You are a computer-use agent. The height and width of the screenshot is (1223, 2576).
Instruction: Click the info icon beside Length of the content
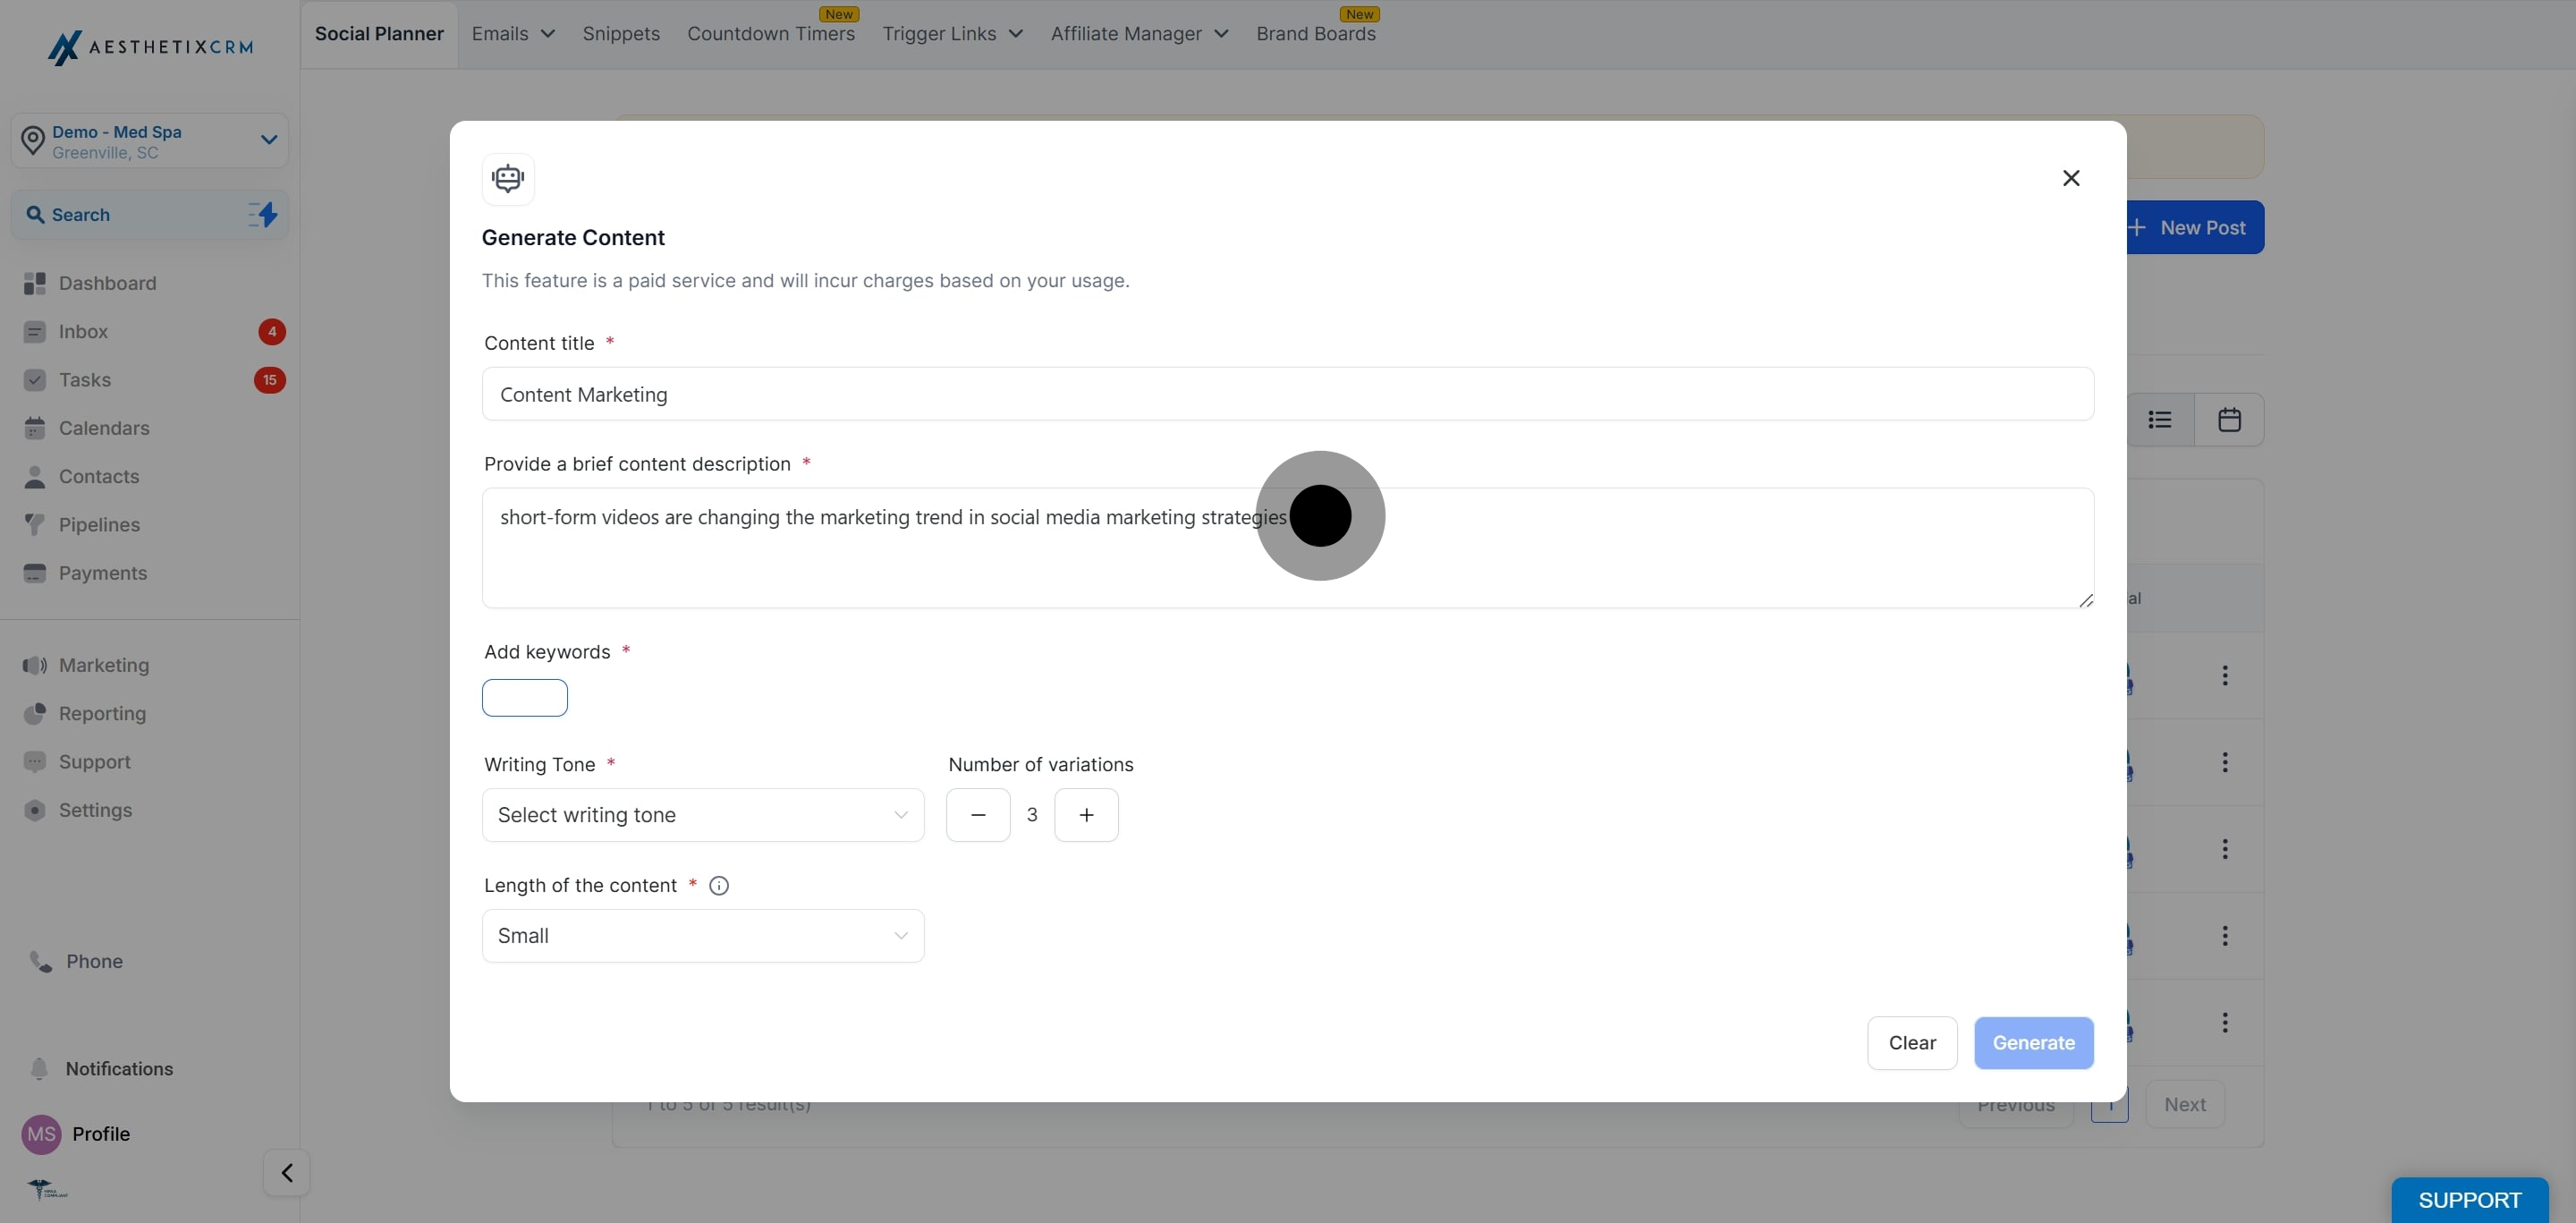point(719,886)
